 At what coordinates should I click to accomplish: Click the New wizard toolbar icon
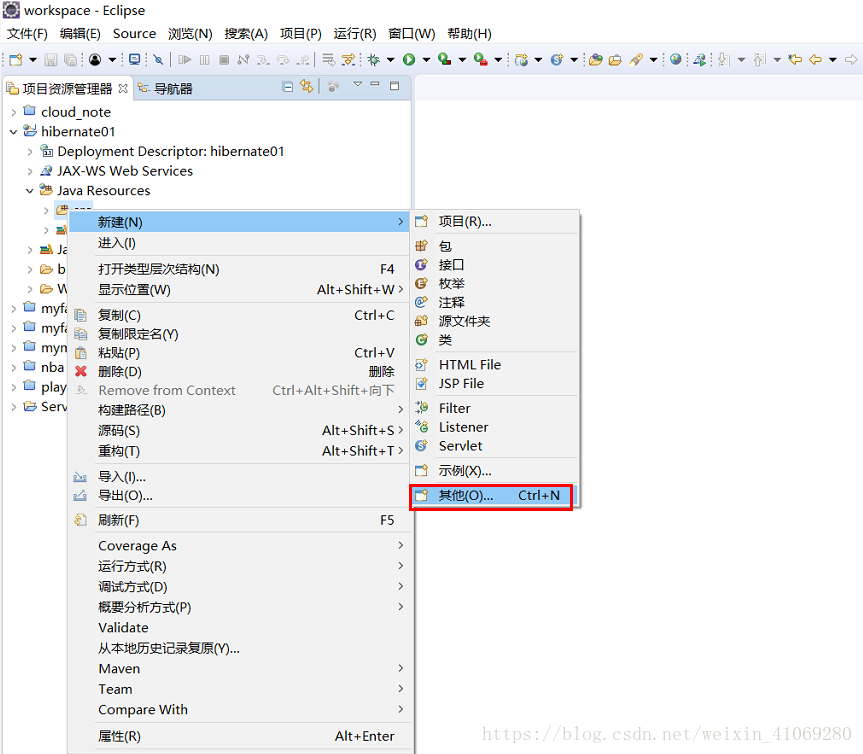pyautogui.click(x=15, y=59)
